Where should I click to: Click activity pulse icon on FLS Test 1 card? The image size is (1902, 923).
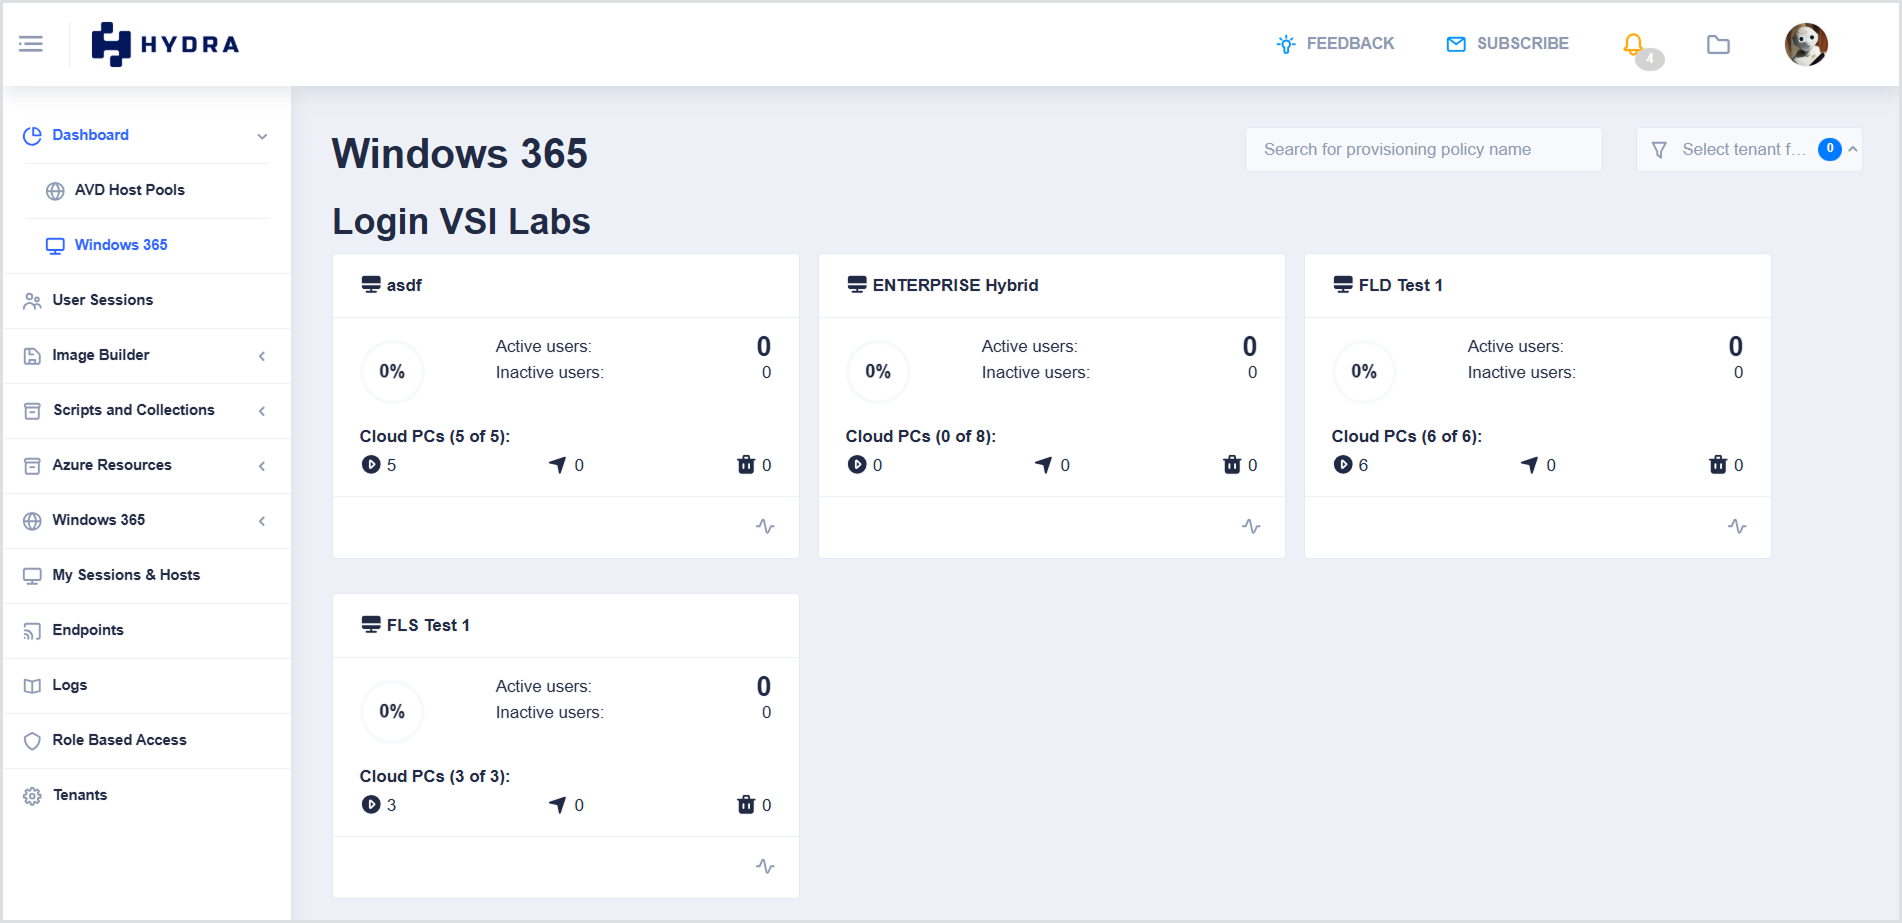765,866
